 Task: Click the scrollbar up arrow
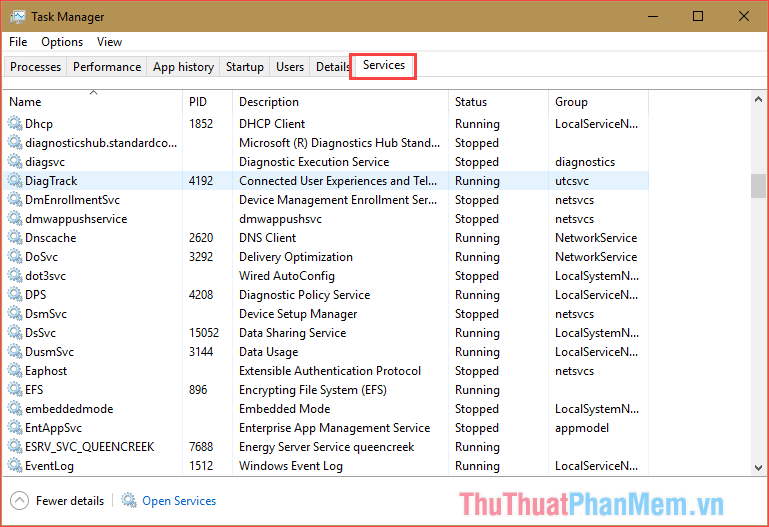tap(758, 100)
